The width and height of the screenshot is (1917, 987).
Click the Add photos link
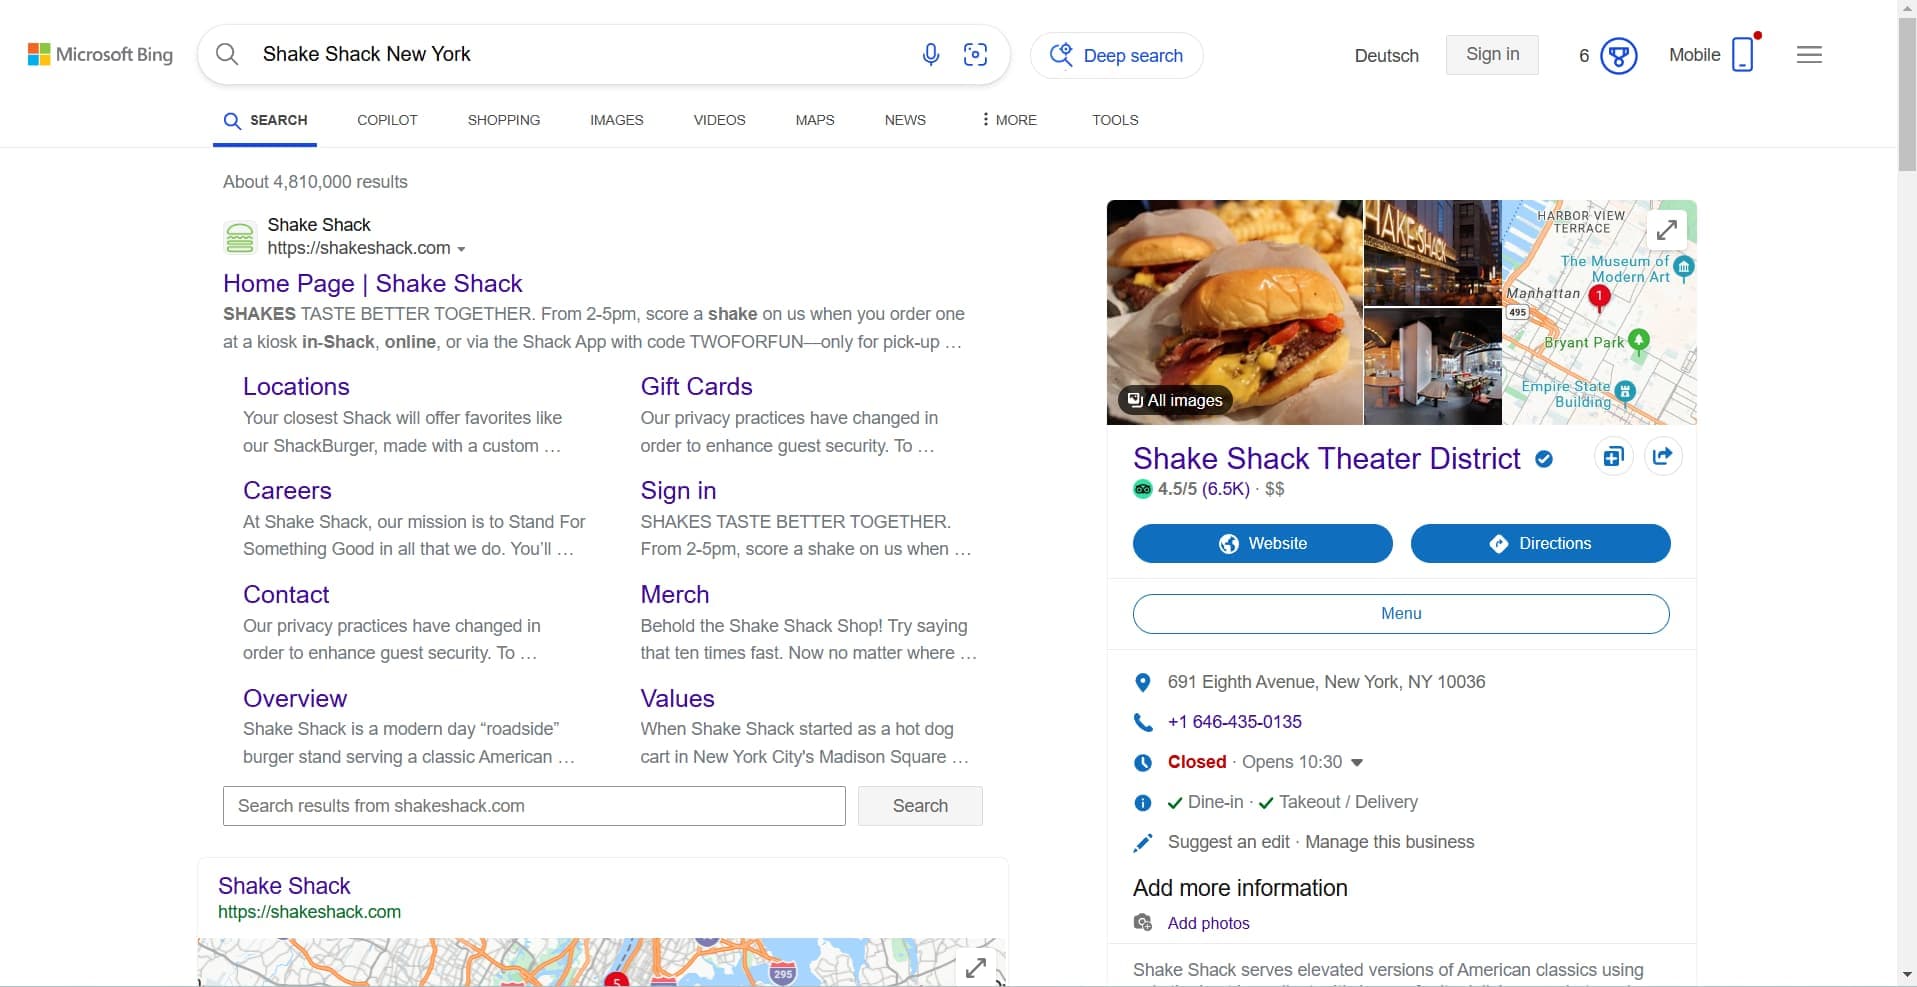tap(1209, 923)
